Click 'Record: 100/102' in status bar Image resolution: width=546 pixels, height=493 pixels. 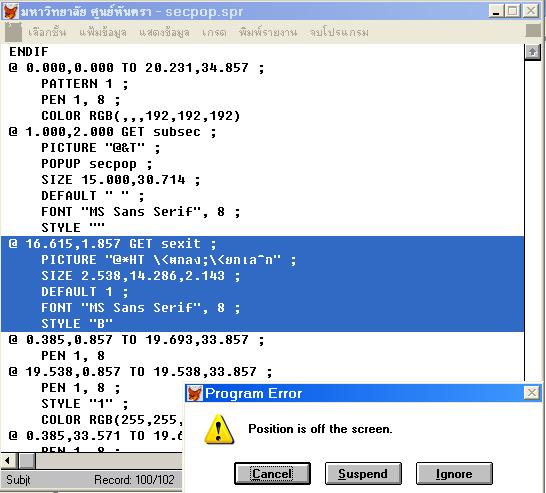point(134,480)
